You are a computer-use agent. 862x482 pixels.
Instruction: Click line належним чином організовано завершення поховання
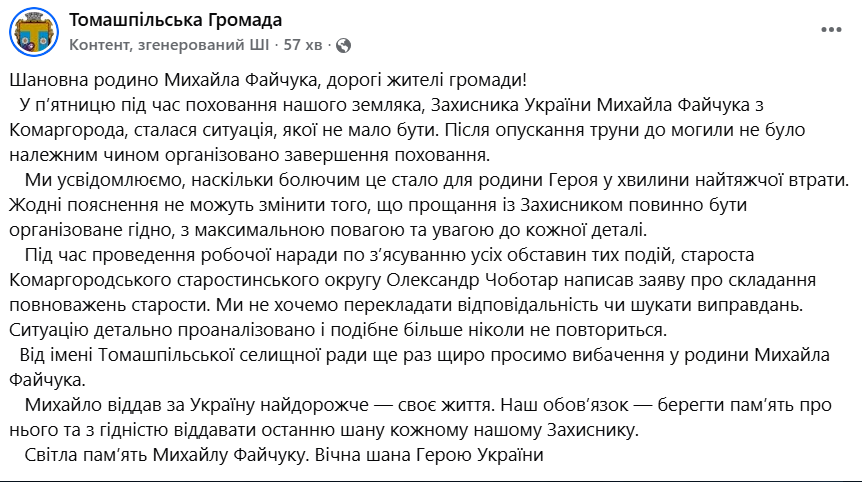point(250,155)
